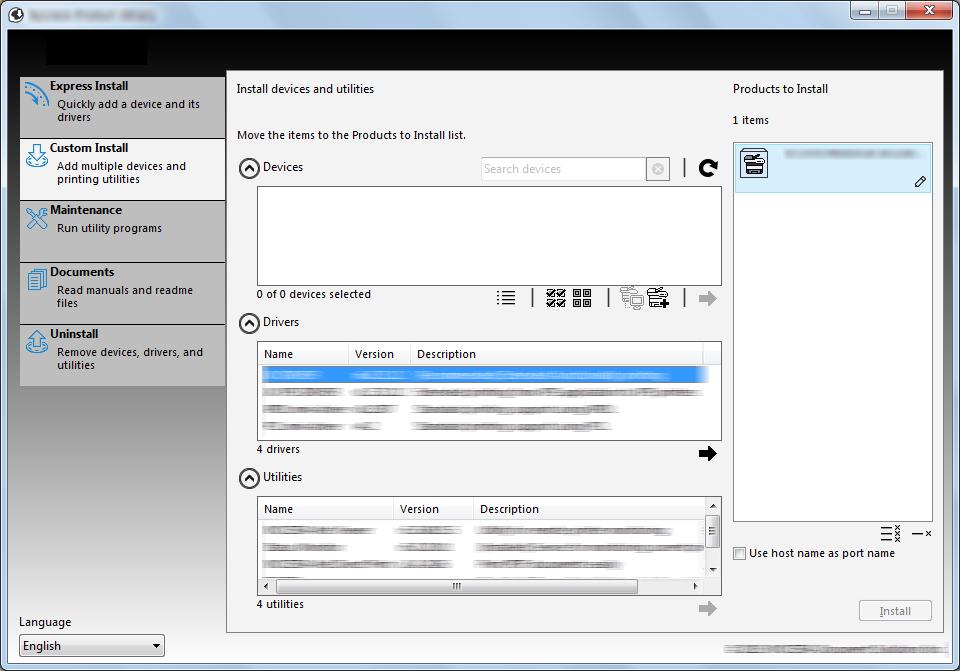Collapse the Devices section
This screenshot has height=671, width=960.
(249, 168)
